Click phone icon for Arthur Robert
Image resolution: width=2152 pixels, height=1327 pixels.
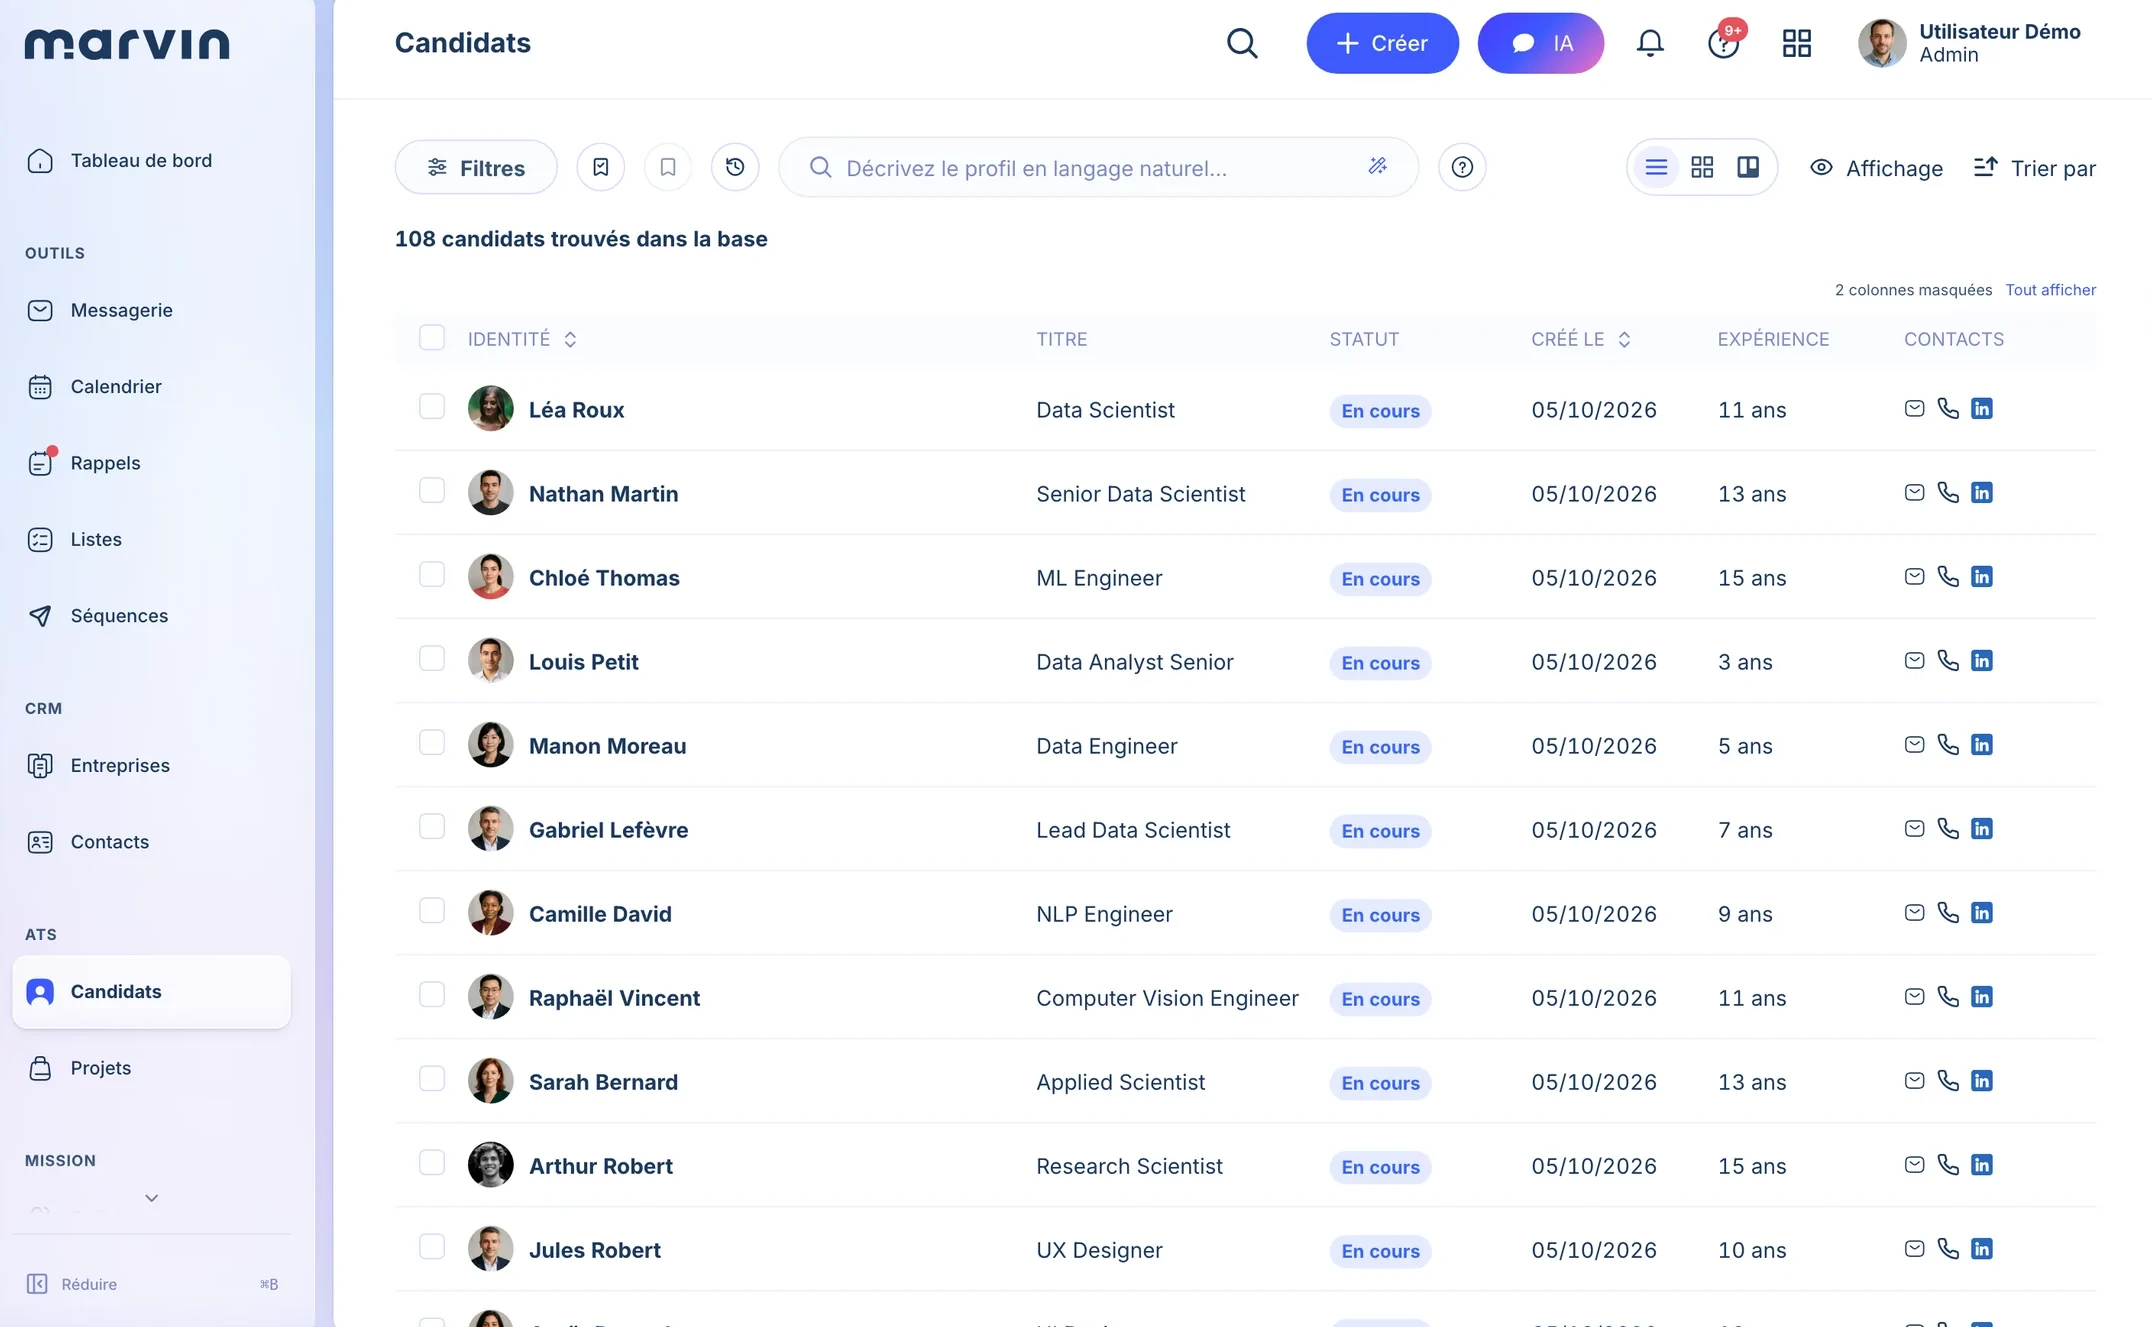1948,1164
